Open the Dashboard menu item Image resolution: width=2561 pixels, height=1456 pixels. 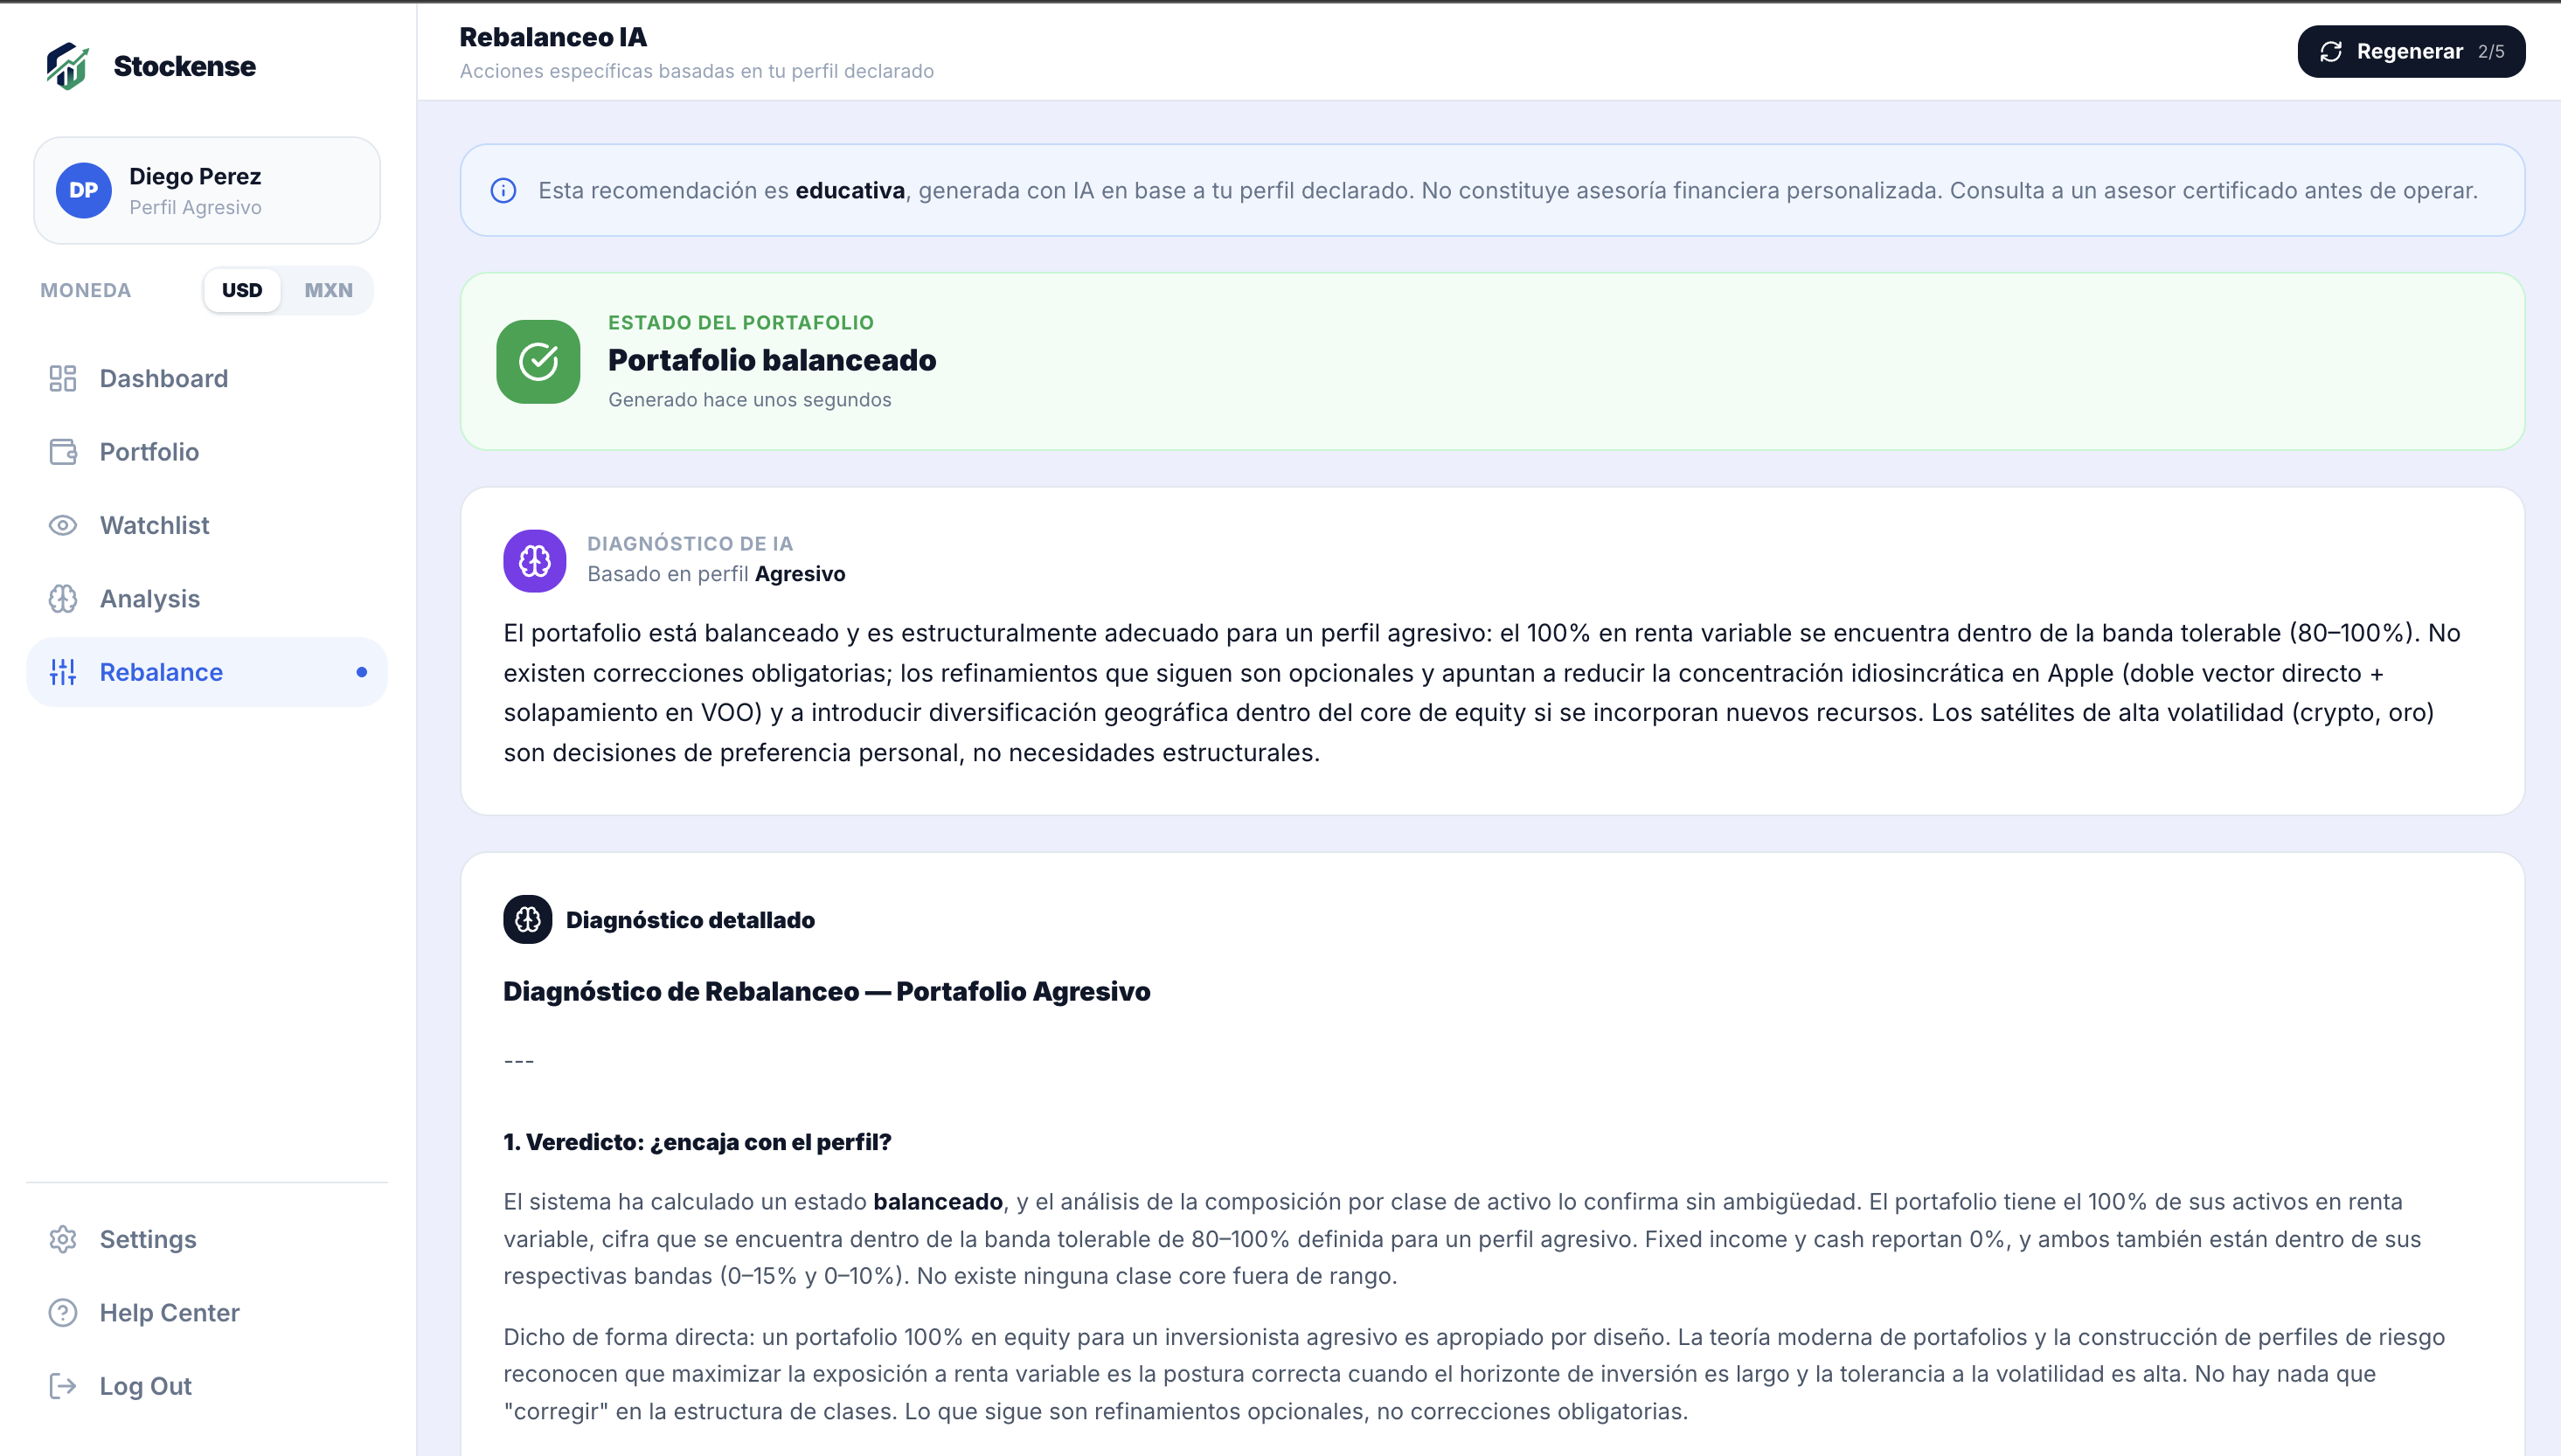[207, 378]
